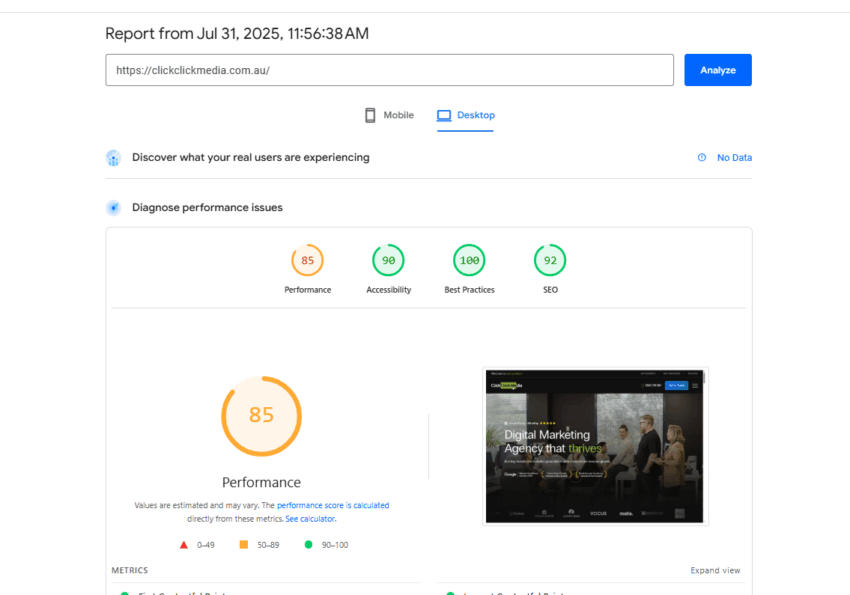Click the Diagnose performance issues section icon
The width and height of the screenshot is (850, 595).
[113, 207]
